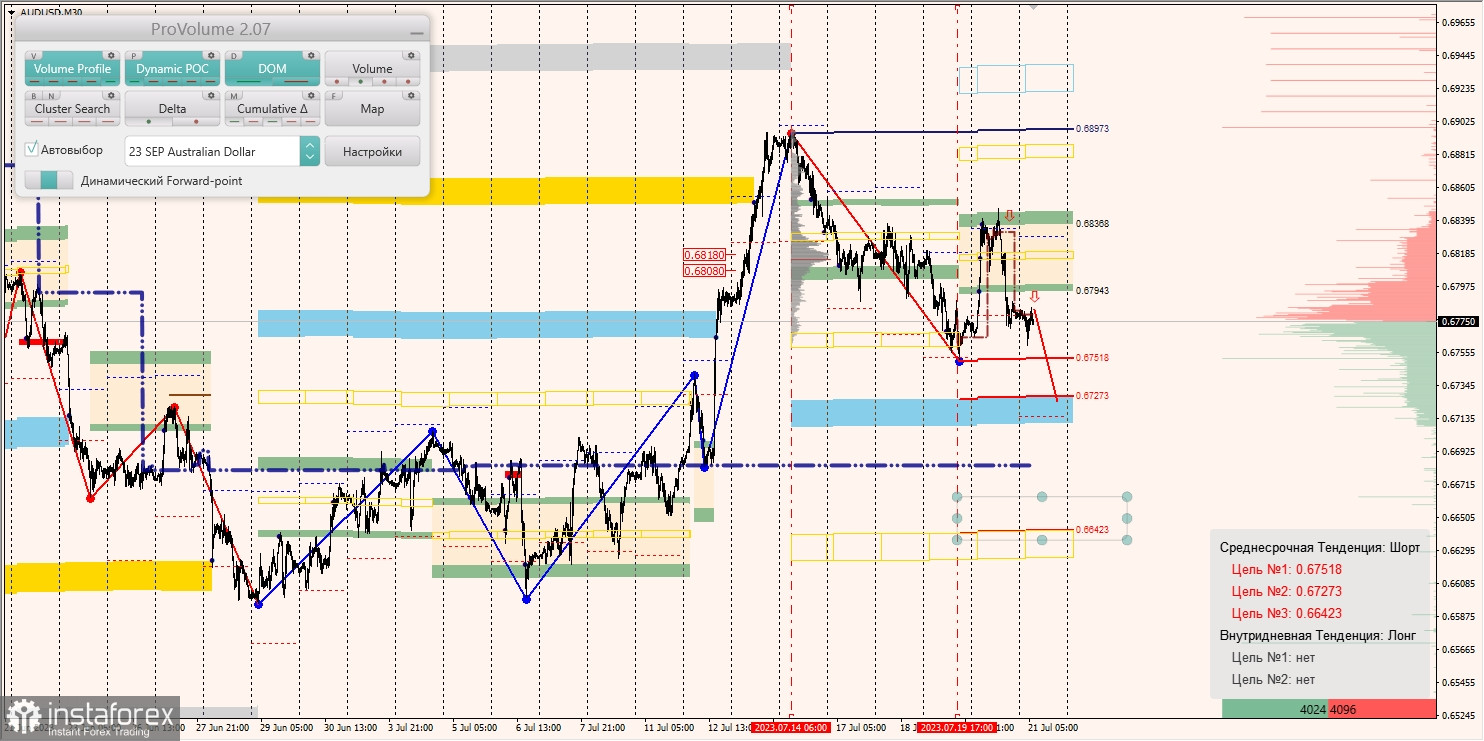Select the green mode segment under Volume
This screenshot has height=741, width=1484.
360,82
